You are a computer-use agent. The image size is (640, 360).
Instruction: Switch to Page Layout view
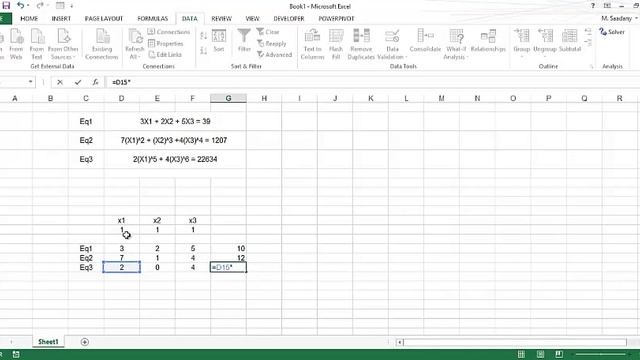(540, 354)
